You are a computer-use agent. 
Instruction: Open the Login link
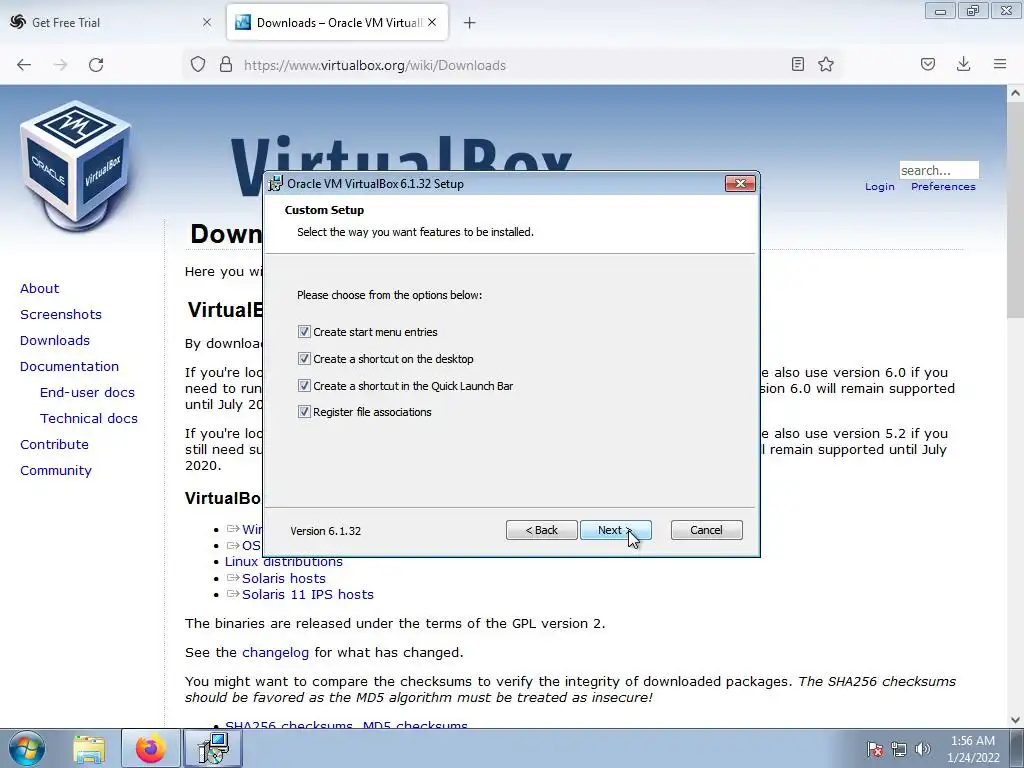pos(880,187)
